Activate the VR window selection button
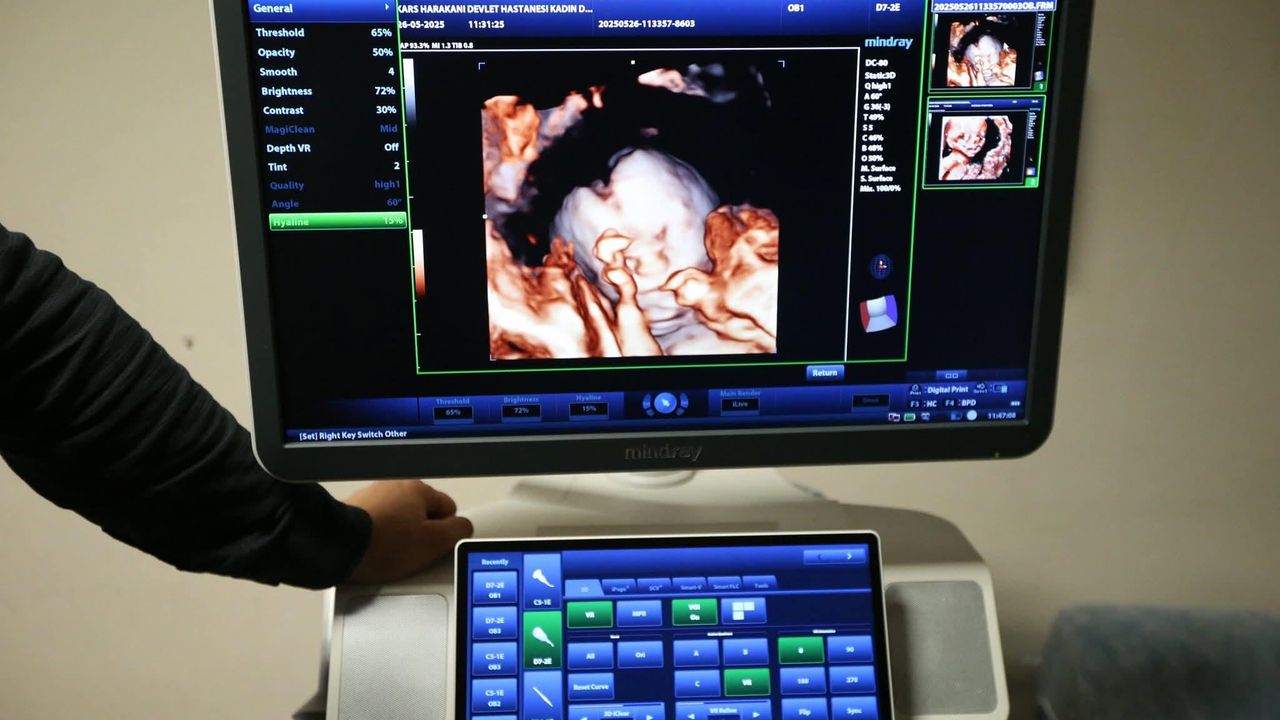 click(x=747, y=682)
